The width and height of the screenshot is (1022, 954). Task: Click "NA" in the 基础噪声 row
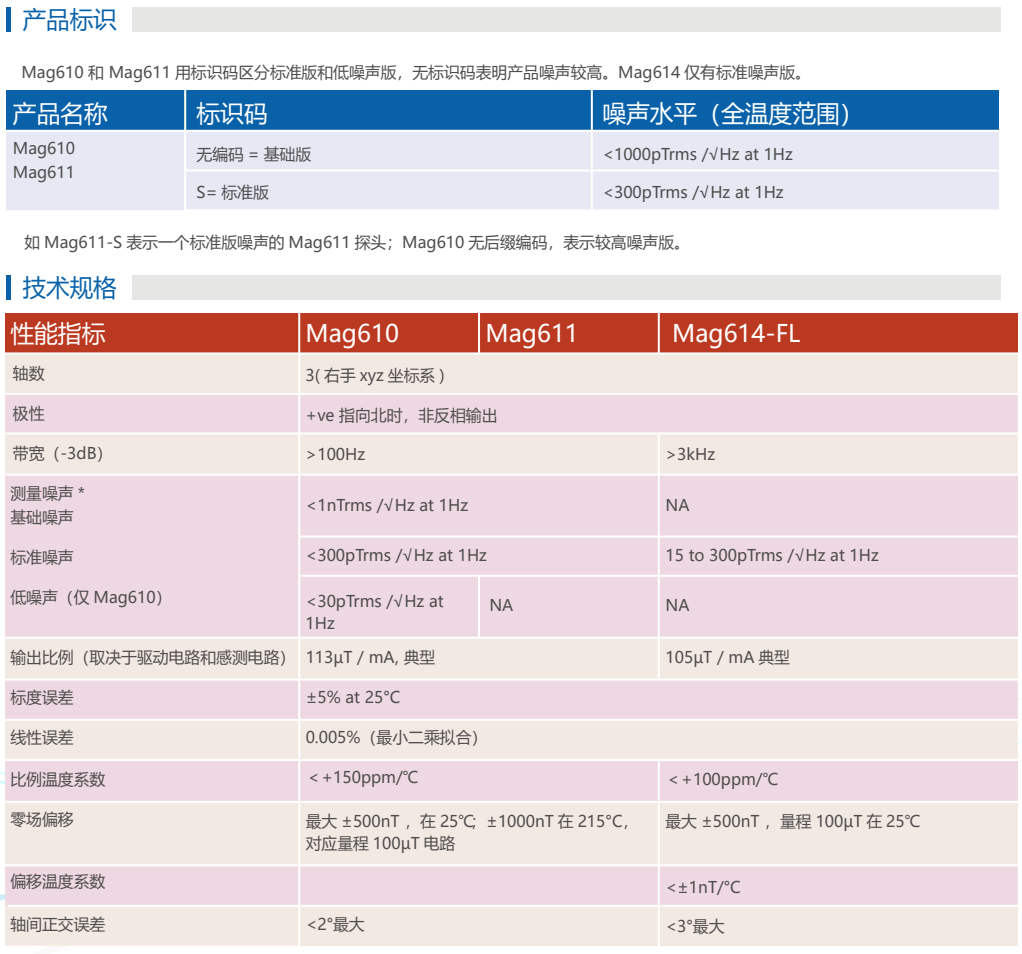click(x=677, y=506)
